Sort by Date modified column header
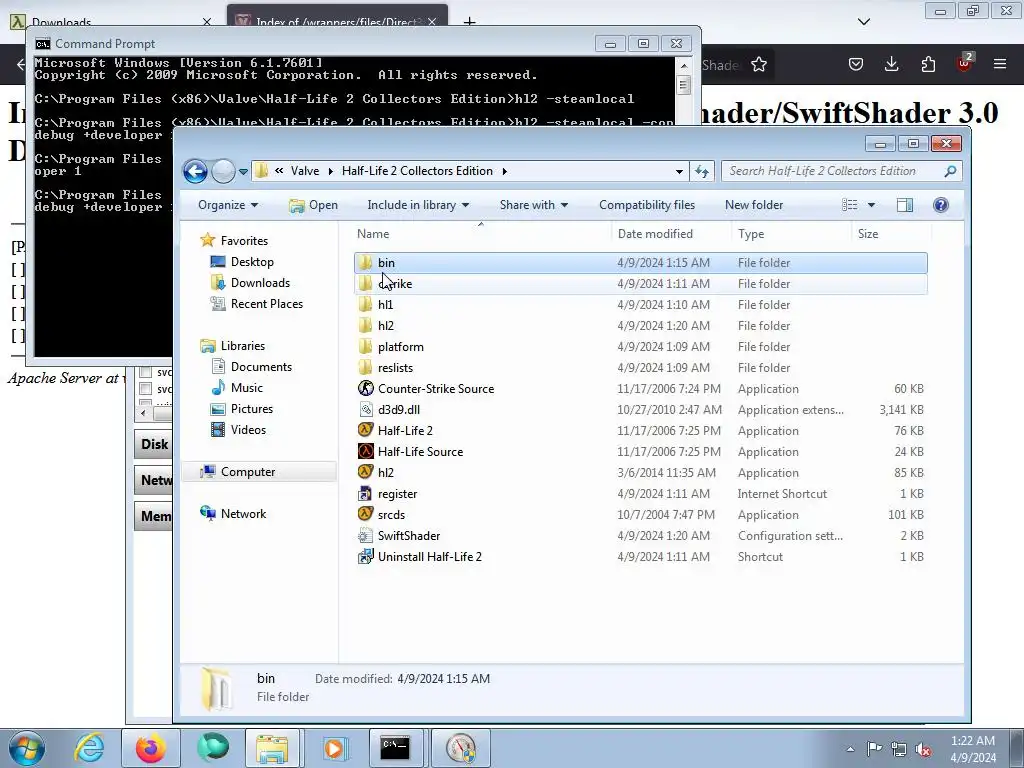 (671, 234)
